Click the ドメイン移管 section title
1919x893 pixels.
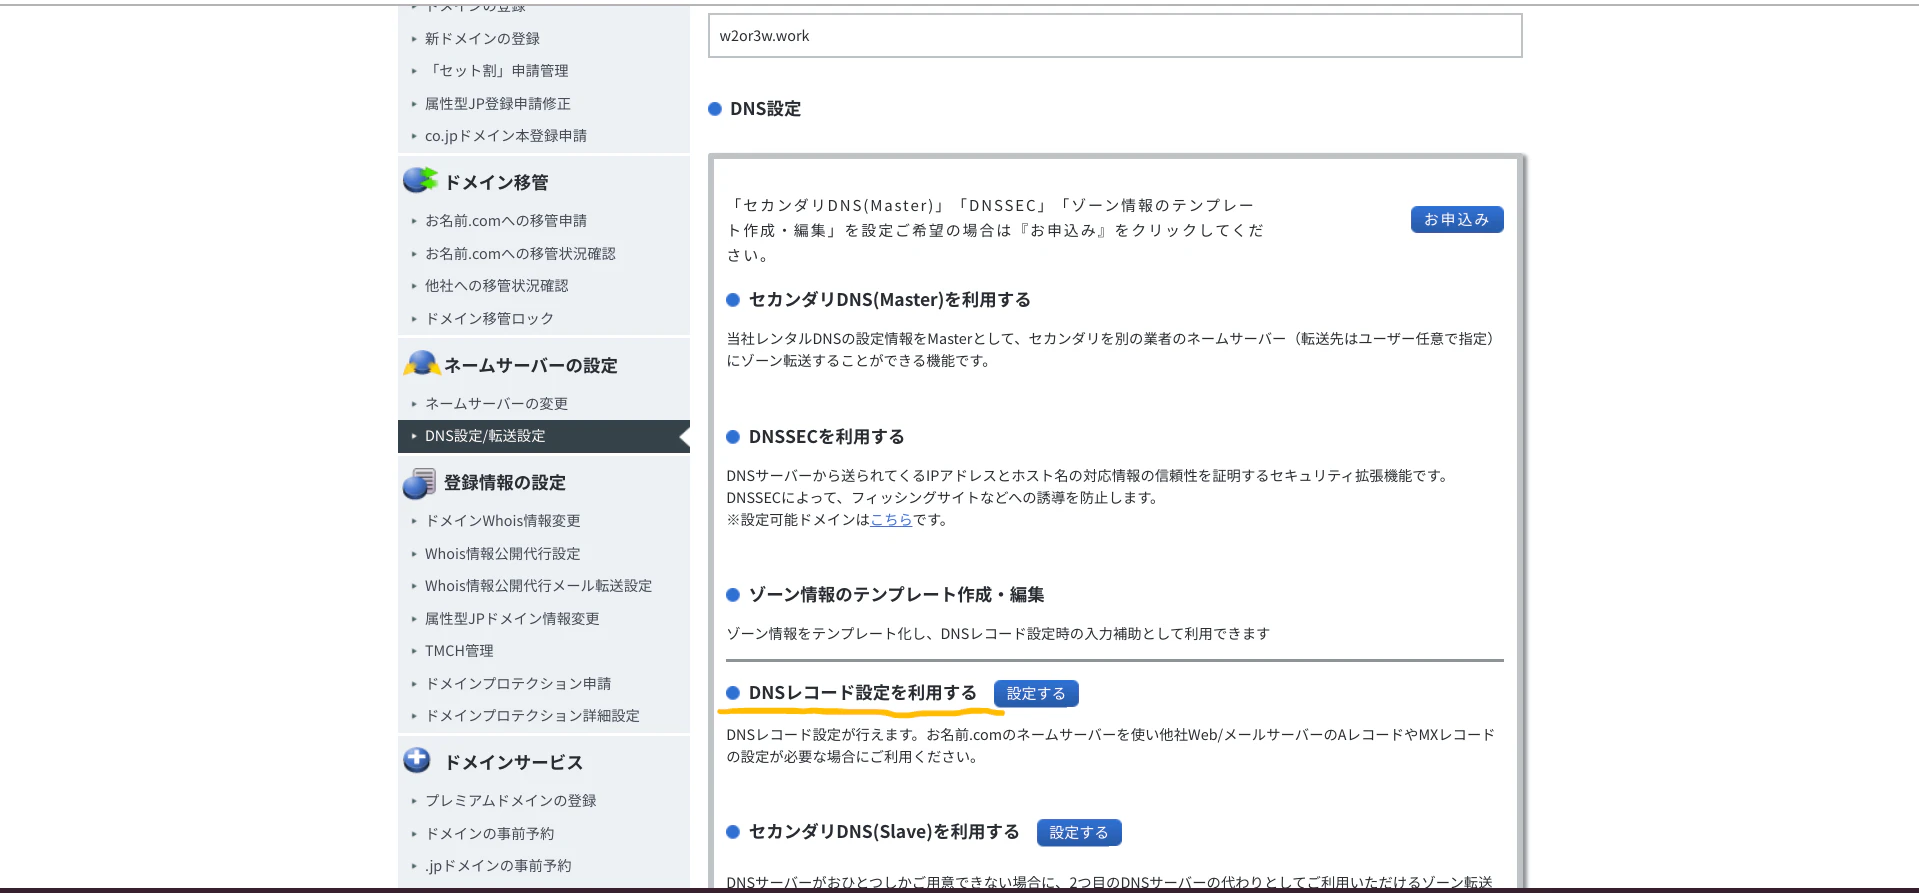(x=496, y=183)
